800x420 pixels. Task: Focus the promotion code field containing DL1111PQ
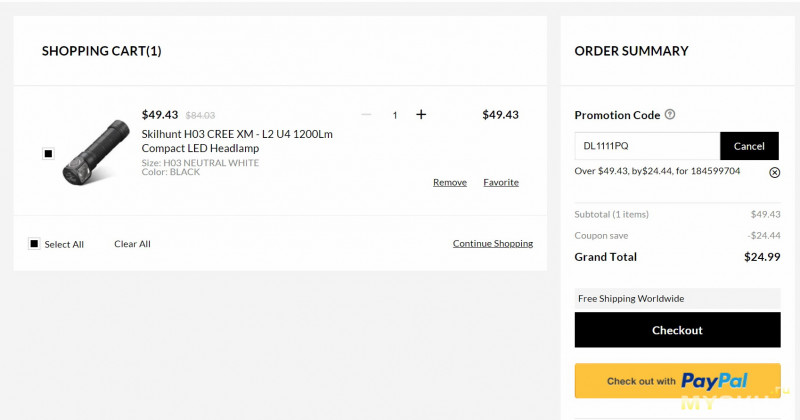click(x=647, y=146)
